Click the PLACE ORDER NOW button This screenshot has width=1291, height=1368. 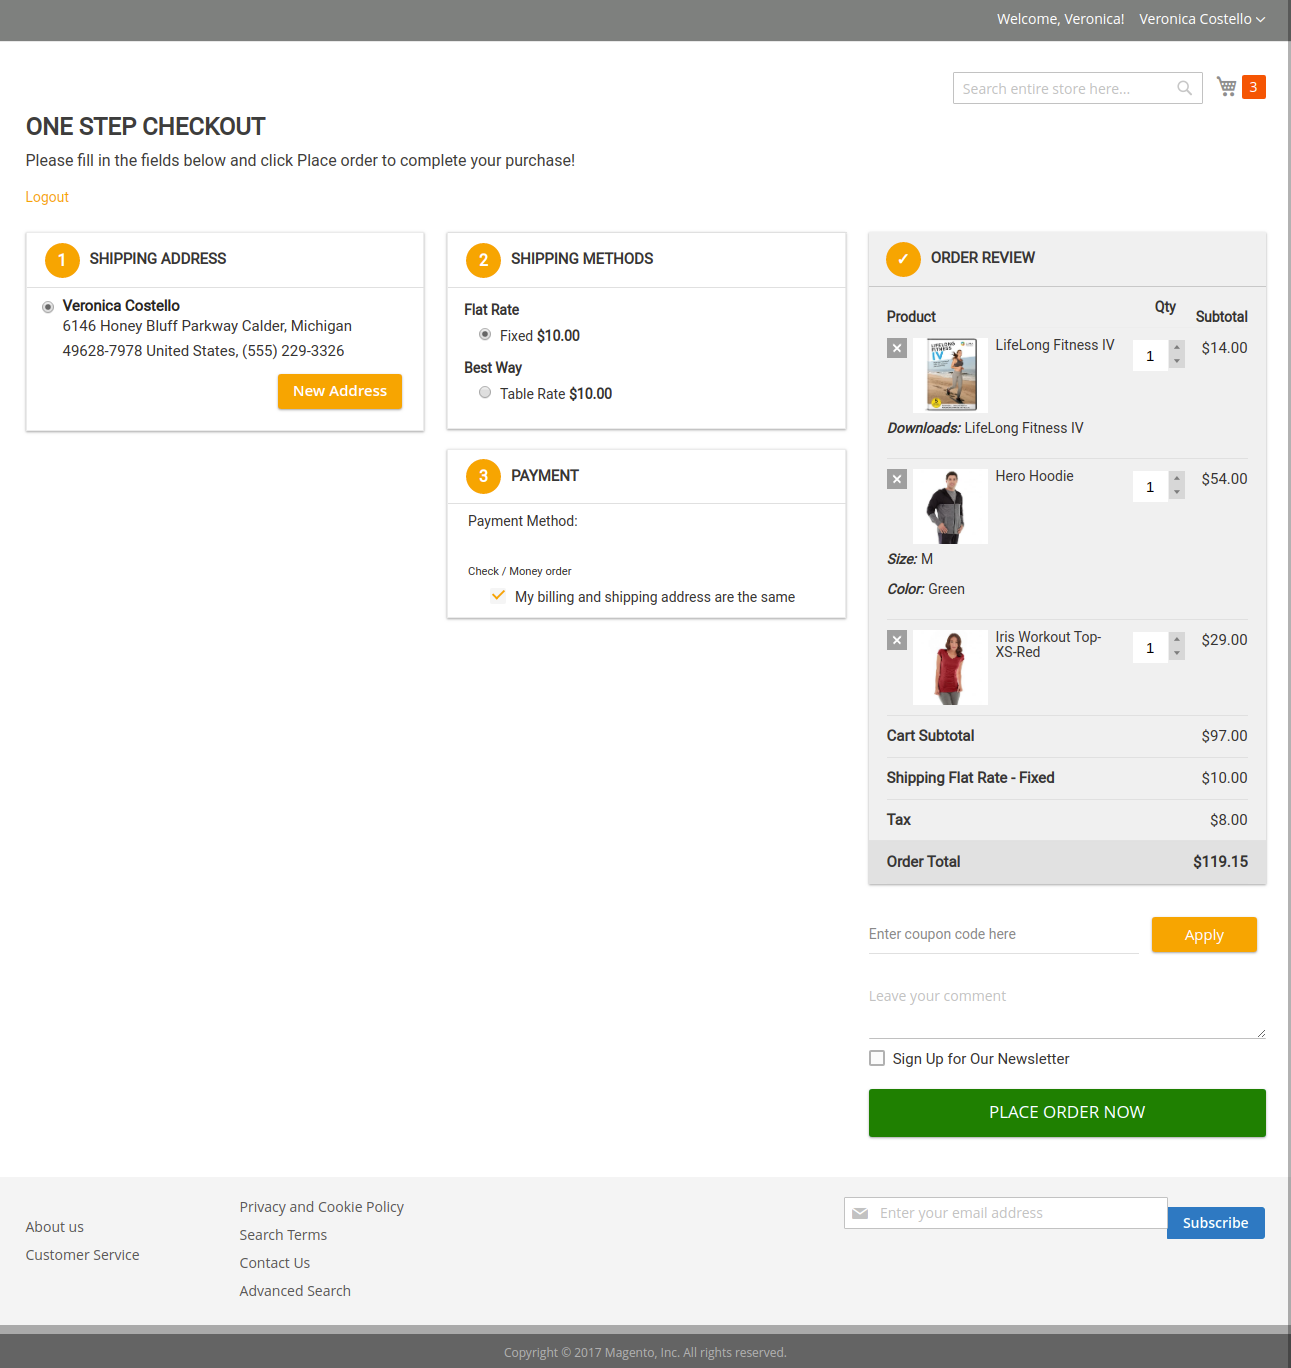pyautogui.click(x=1067, y=1112)
